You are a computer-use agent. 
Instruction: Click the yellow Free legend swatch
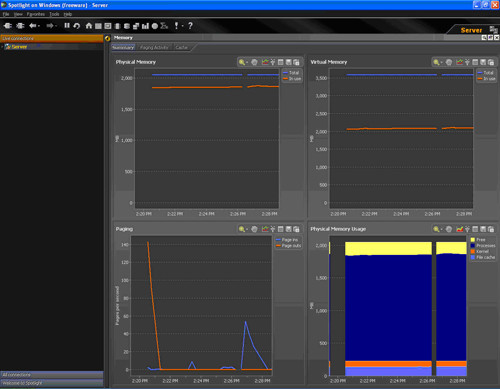pyautogui.click(x=473, y=240)
